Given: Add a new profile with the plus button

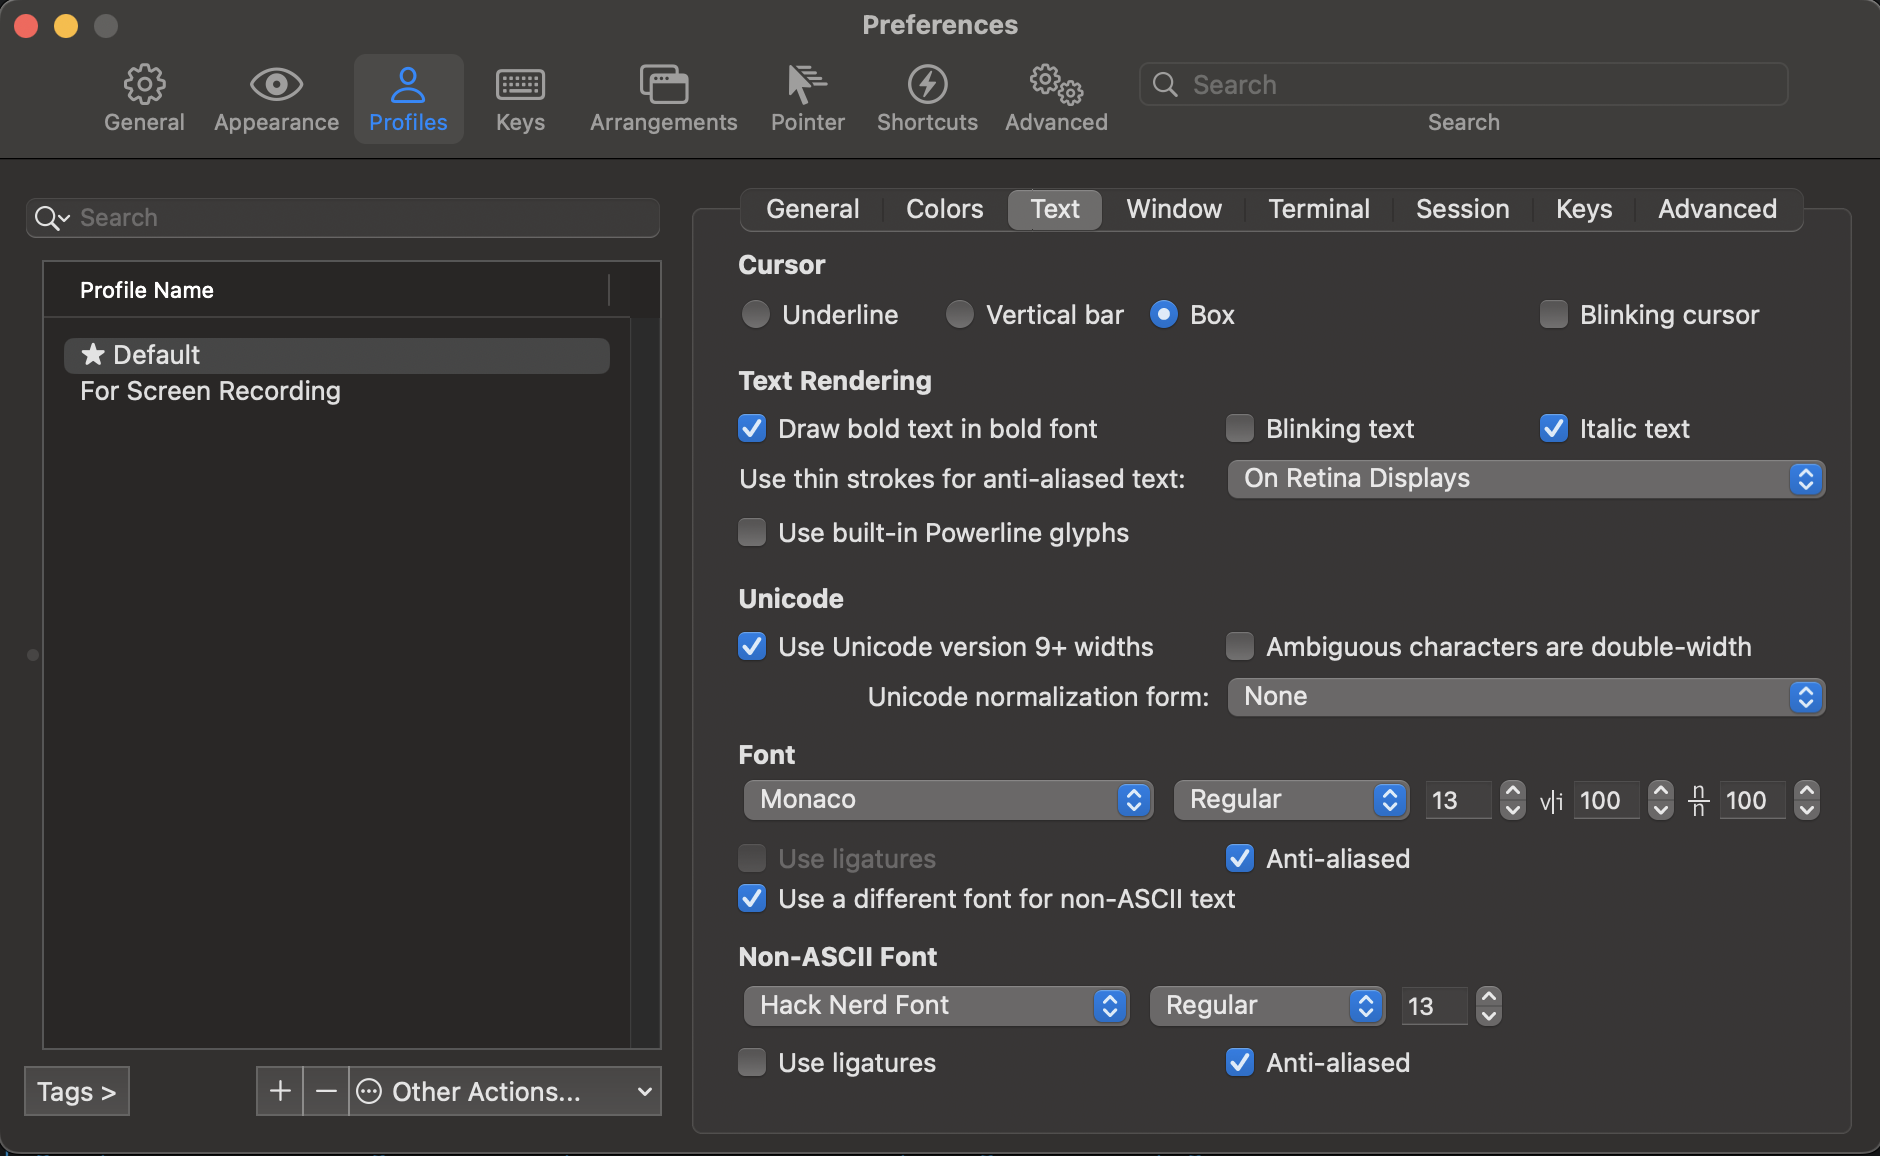Looking at the screenshot, I should coord(280,1091).
